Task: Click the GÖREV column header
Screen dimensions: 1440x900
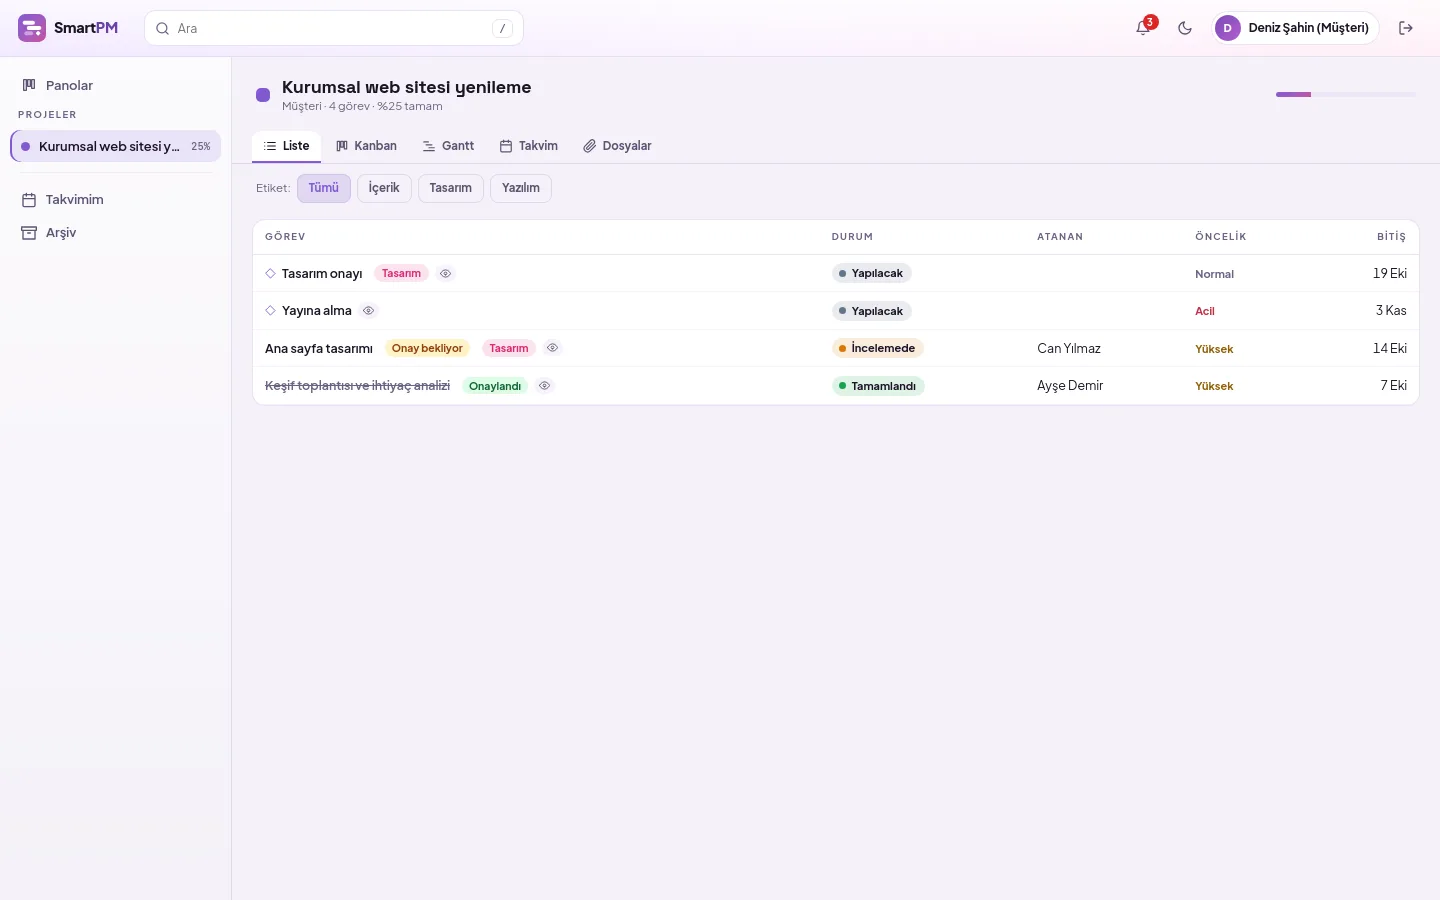Action: 285,237
